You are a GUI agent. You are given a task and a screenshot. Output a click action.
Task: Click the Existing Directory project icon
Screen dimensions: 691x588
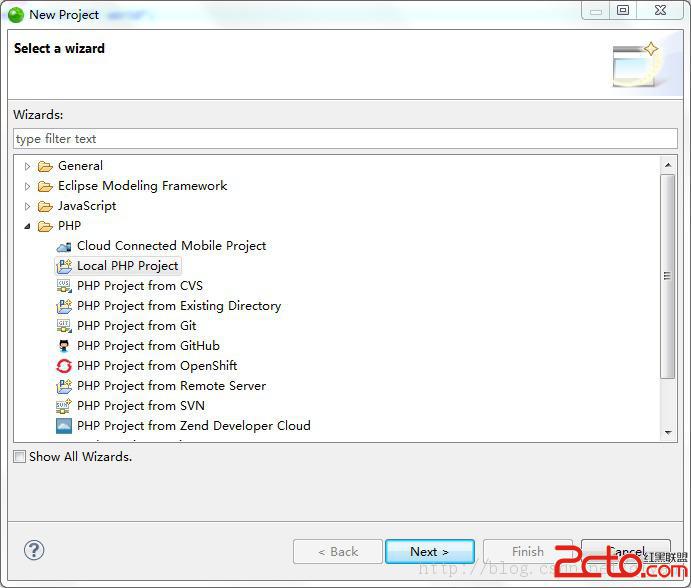[64, 306]
